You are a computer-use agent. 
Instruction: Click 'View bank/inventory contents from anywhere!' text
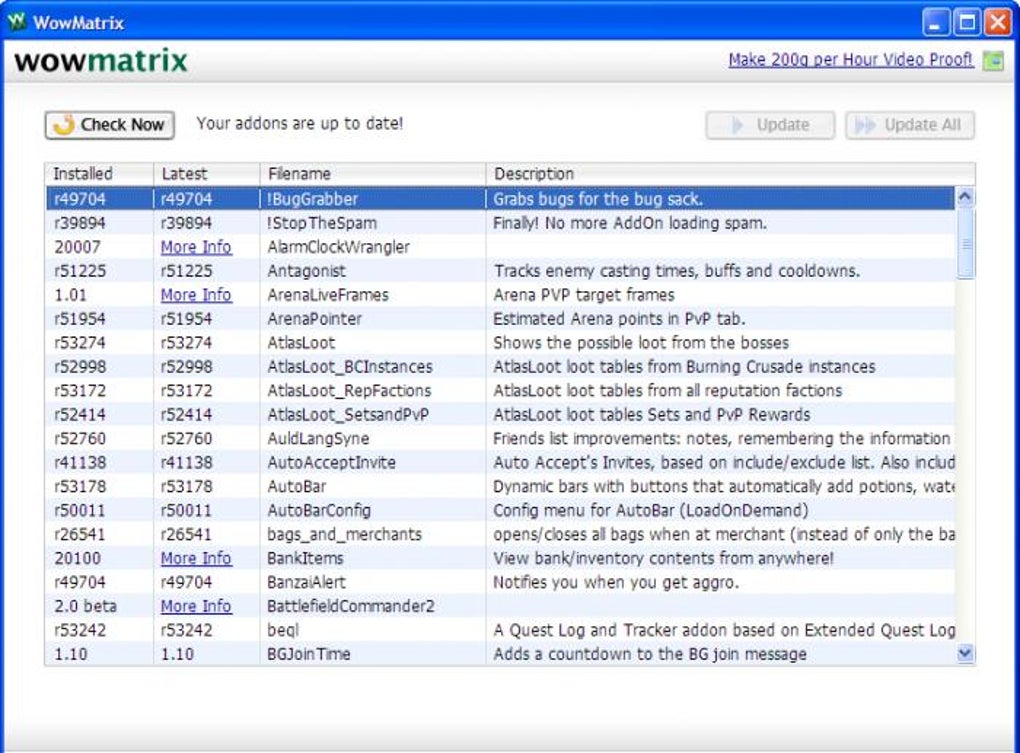click(664, 559)
